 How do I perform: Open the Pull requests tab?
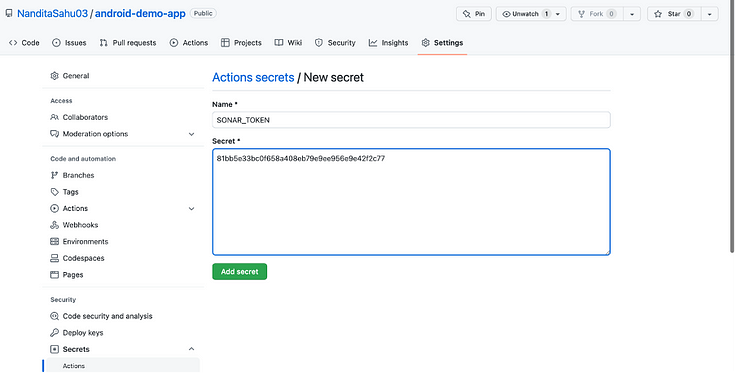click(x=128, y=43)
